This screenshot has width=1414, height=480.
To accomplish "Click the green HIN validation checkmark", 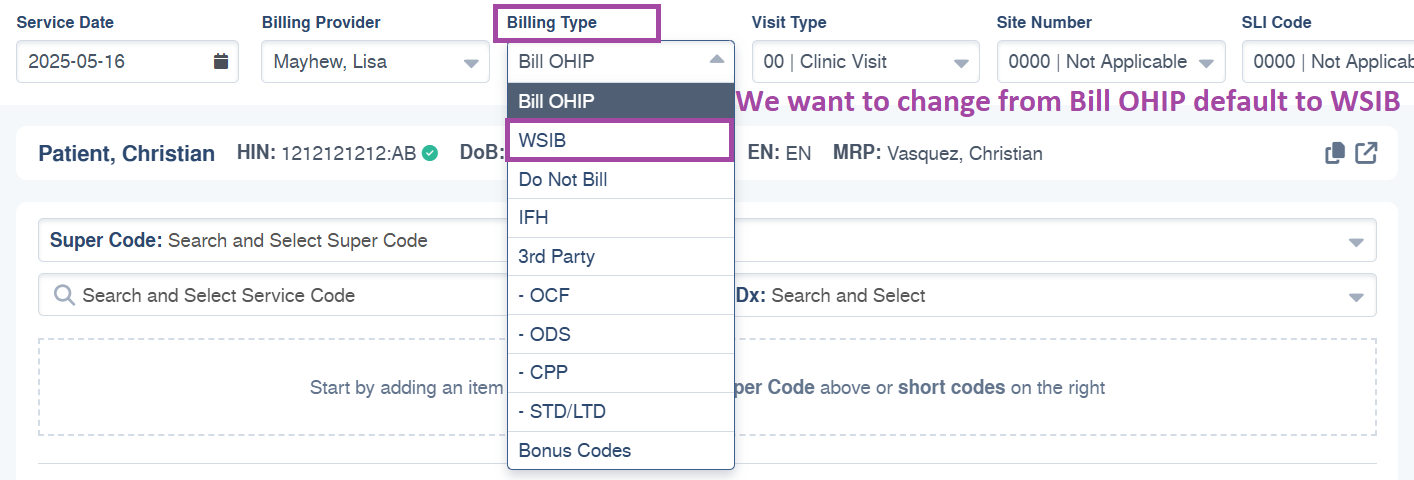I will [429, 153].
